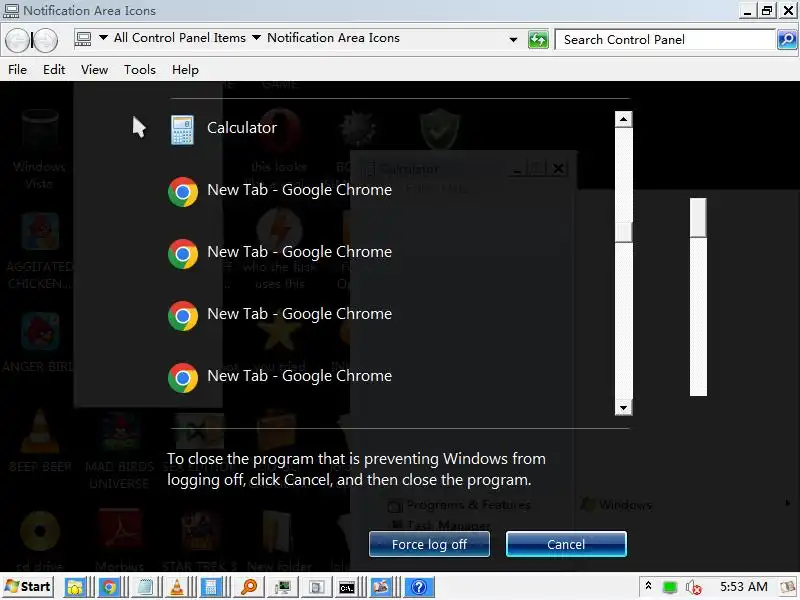Open the orange magnifier taskbar icon
The height and width of the screenshot is (600, 800).
click(249, 587)
